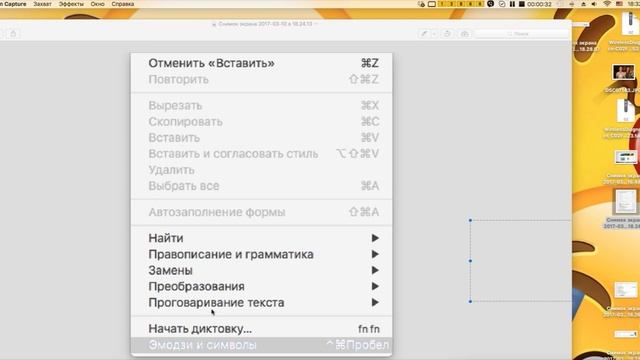Viewport: 640px width, 360px height.
Task: Click the recording timer 00:00:32
Action: [x=539, y=4]
